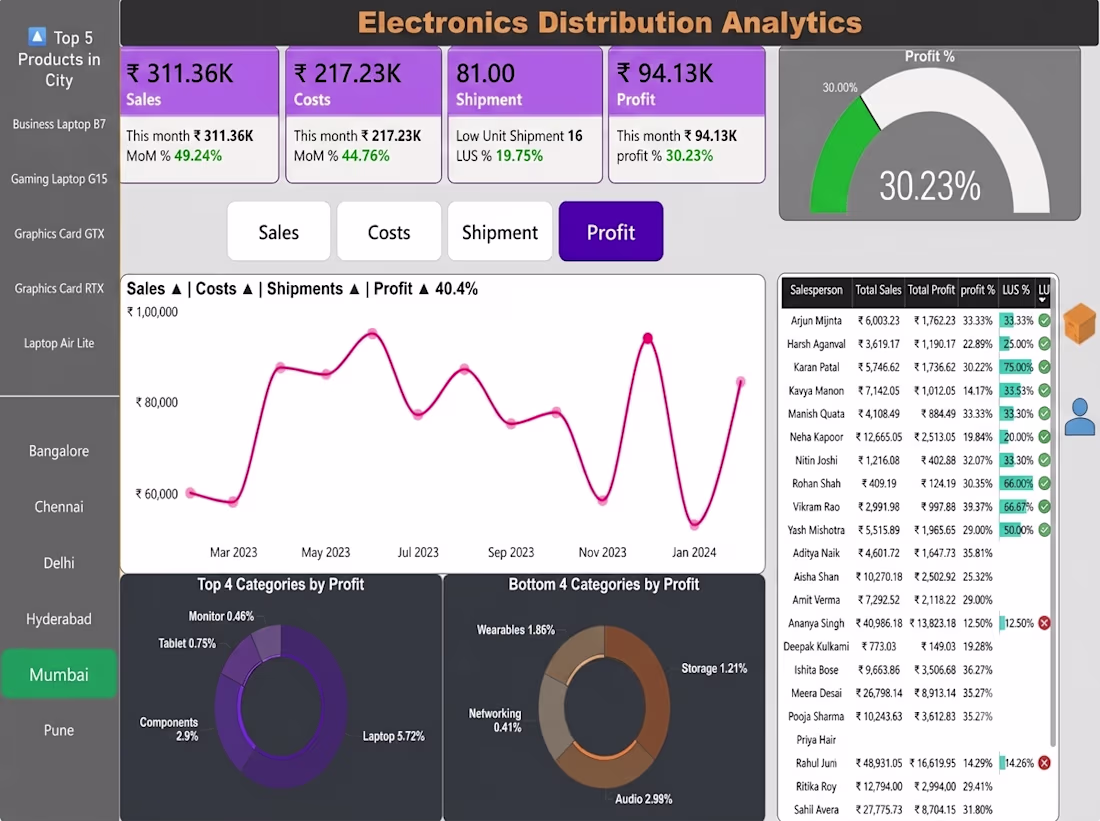Filter by Bangalore city
This screenshot has width=1100, height=821.
pyautogui.click(x=59, y=451)
